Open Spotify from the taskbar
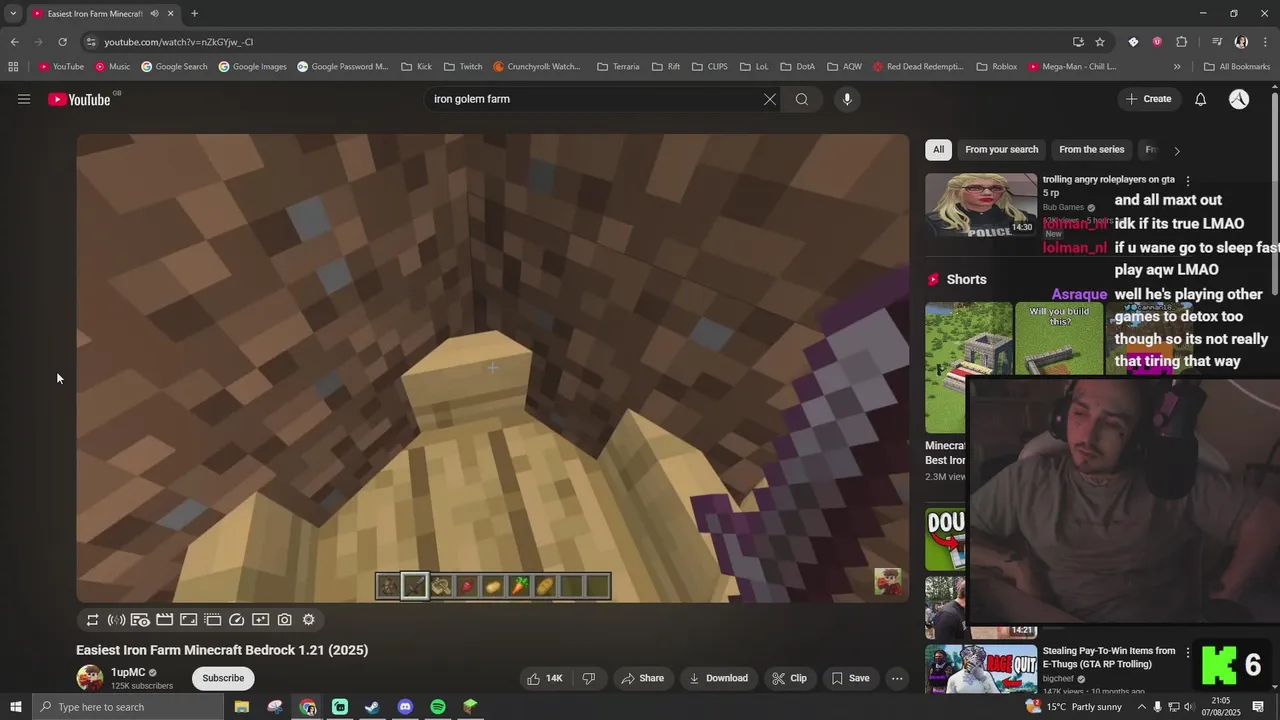1280x720 pixels. tap(438, 707)
